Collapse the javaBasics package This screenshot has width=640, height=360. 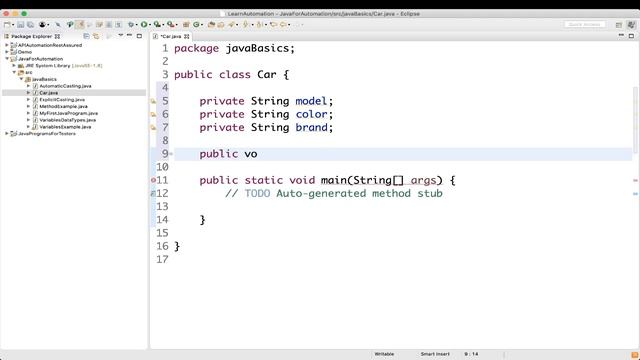[21, 79]
